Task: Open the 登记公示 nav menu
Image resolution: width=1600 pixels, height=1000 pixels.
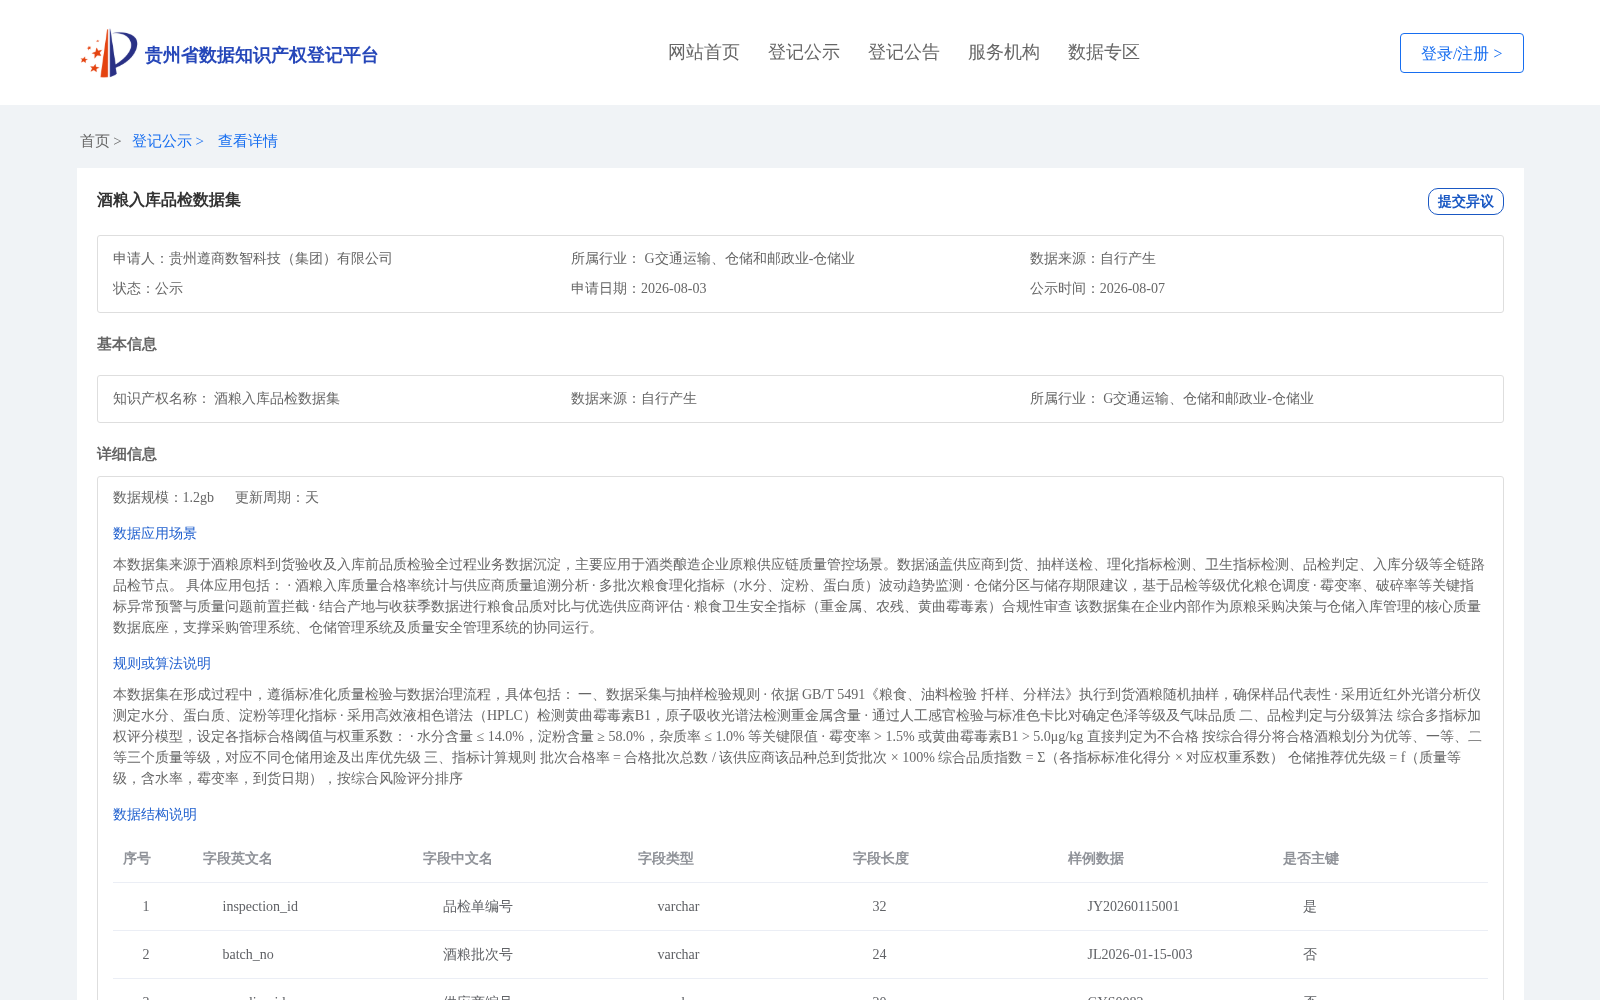Action: [x=804, y=52]
